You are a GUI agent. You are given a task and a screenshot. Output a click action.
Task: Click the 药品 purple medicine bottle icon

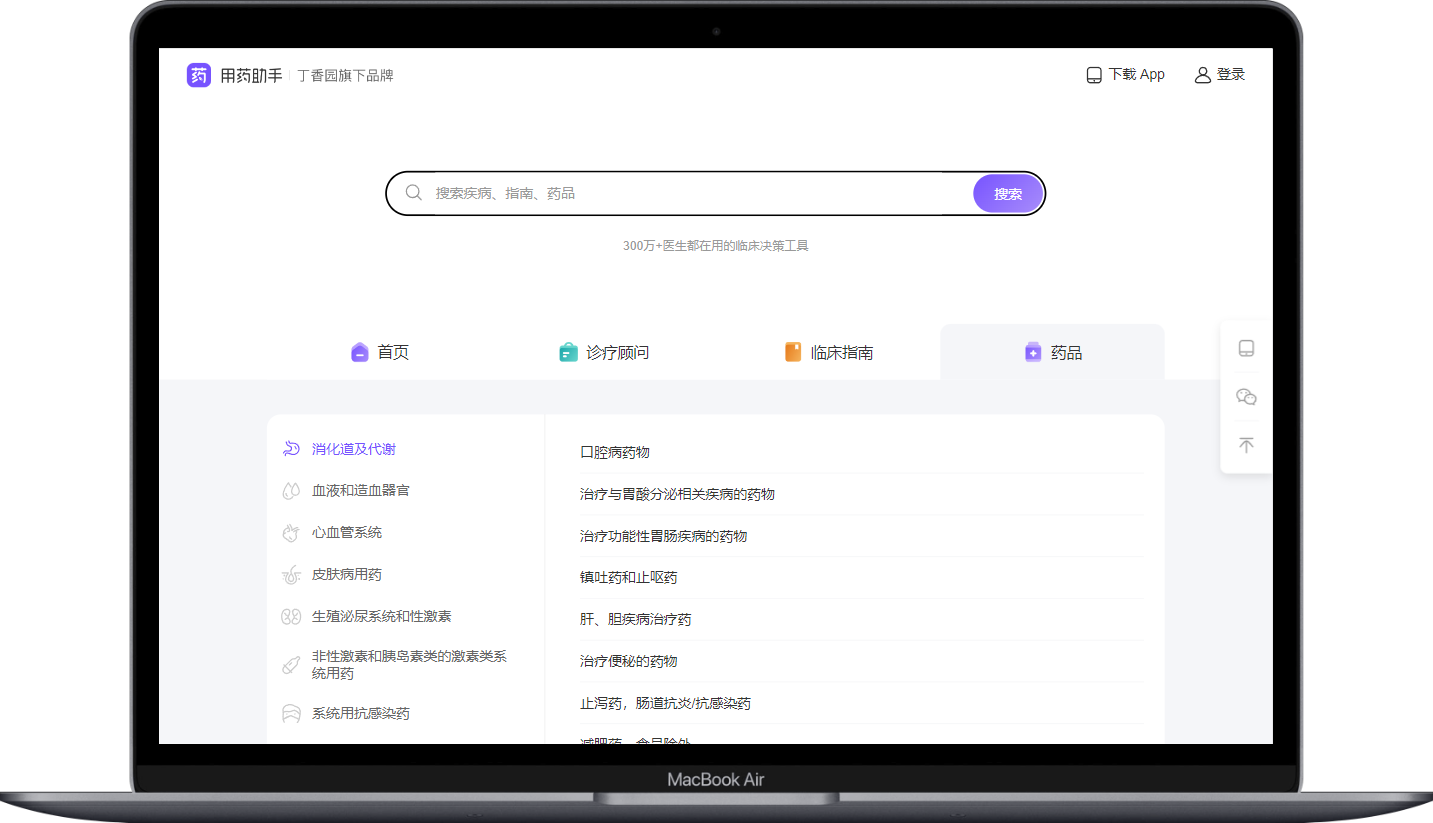point(1033,352)
